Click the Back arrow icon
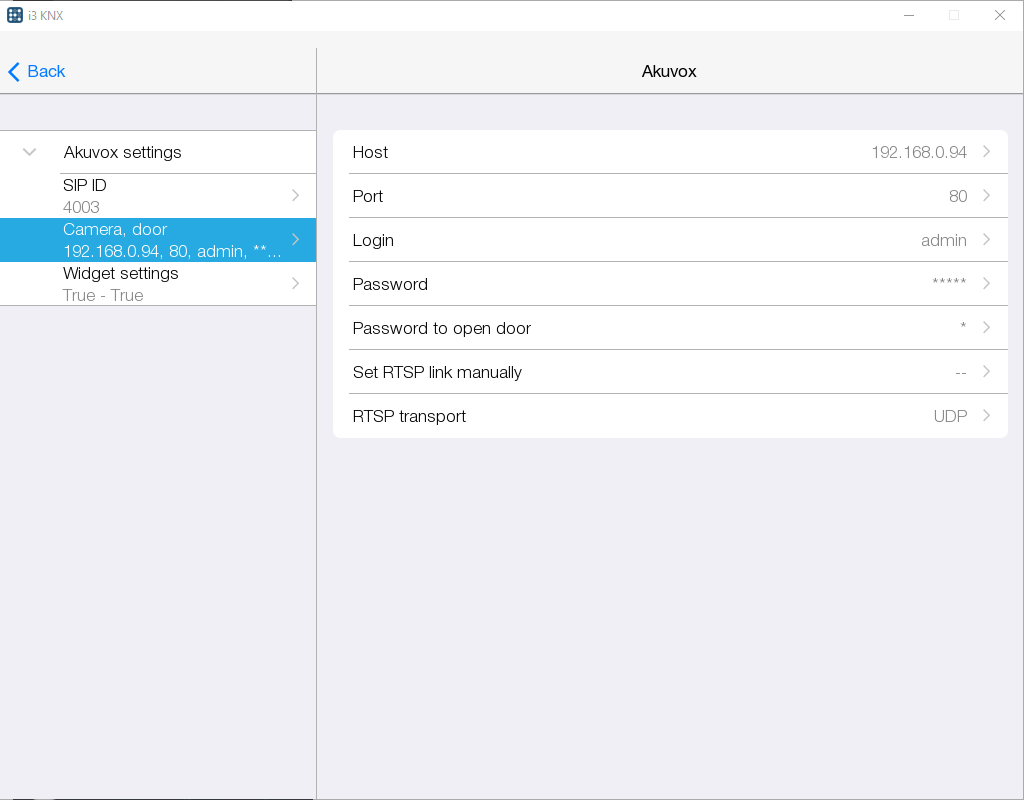Screen dimensions: 1024x800 pos(14,72)
